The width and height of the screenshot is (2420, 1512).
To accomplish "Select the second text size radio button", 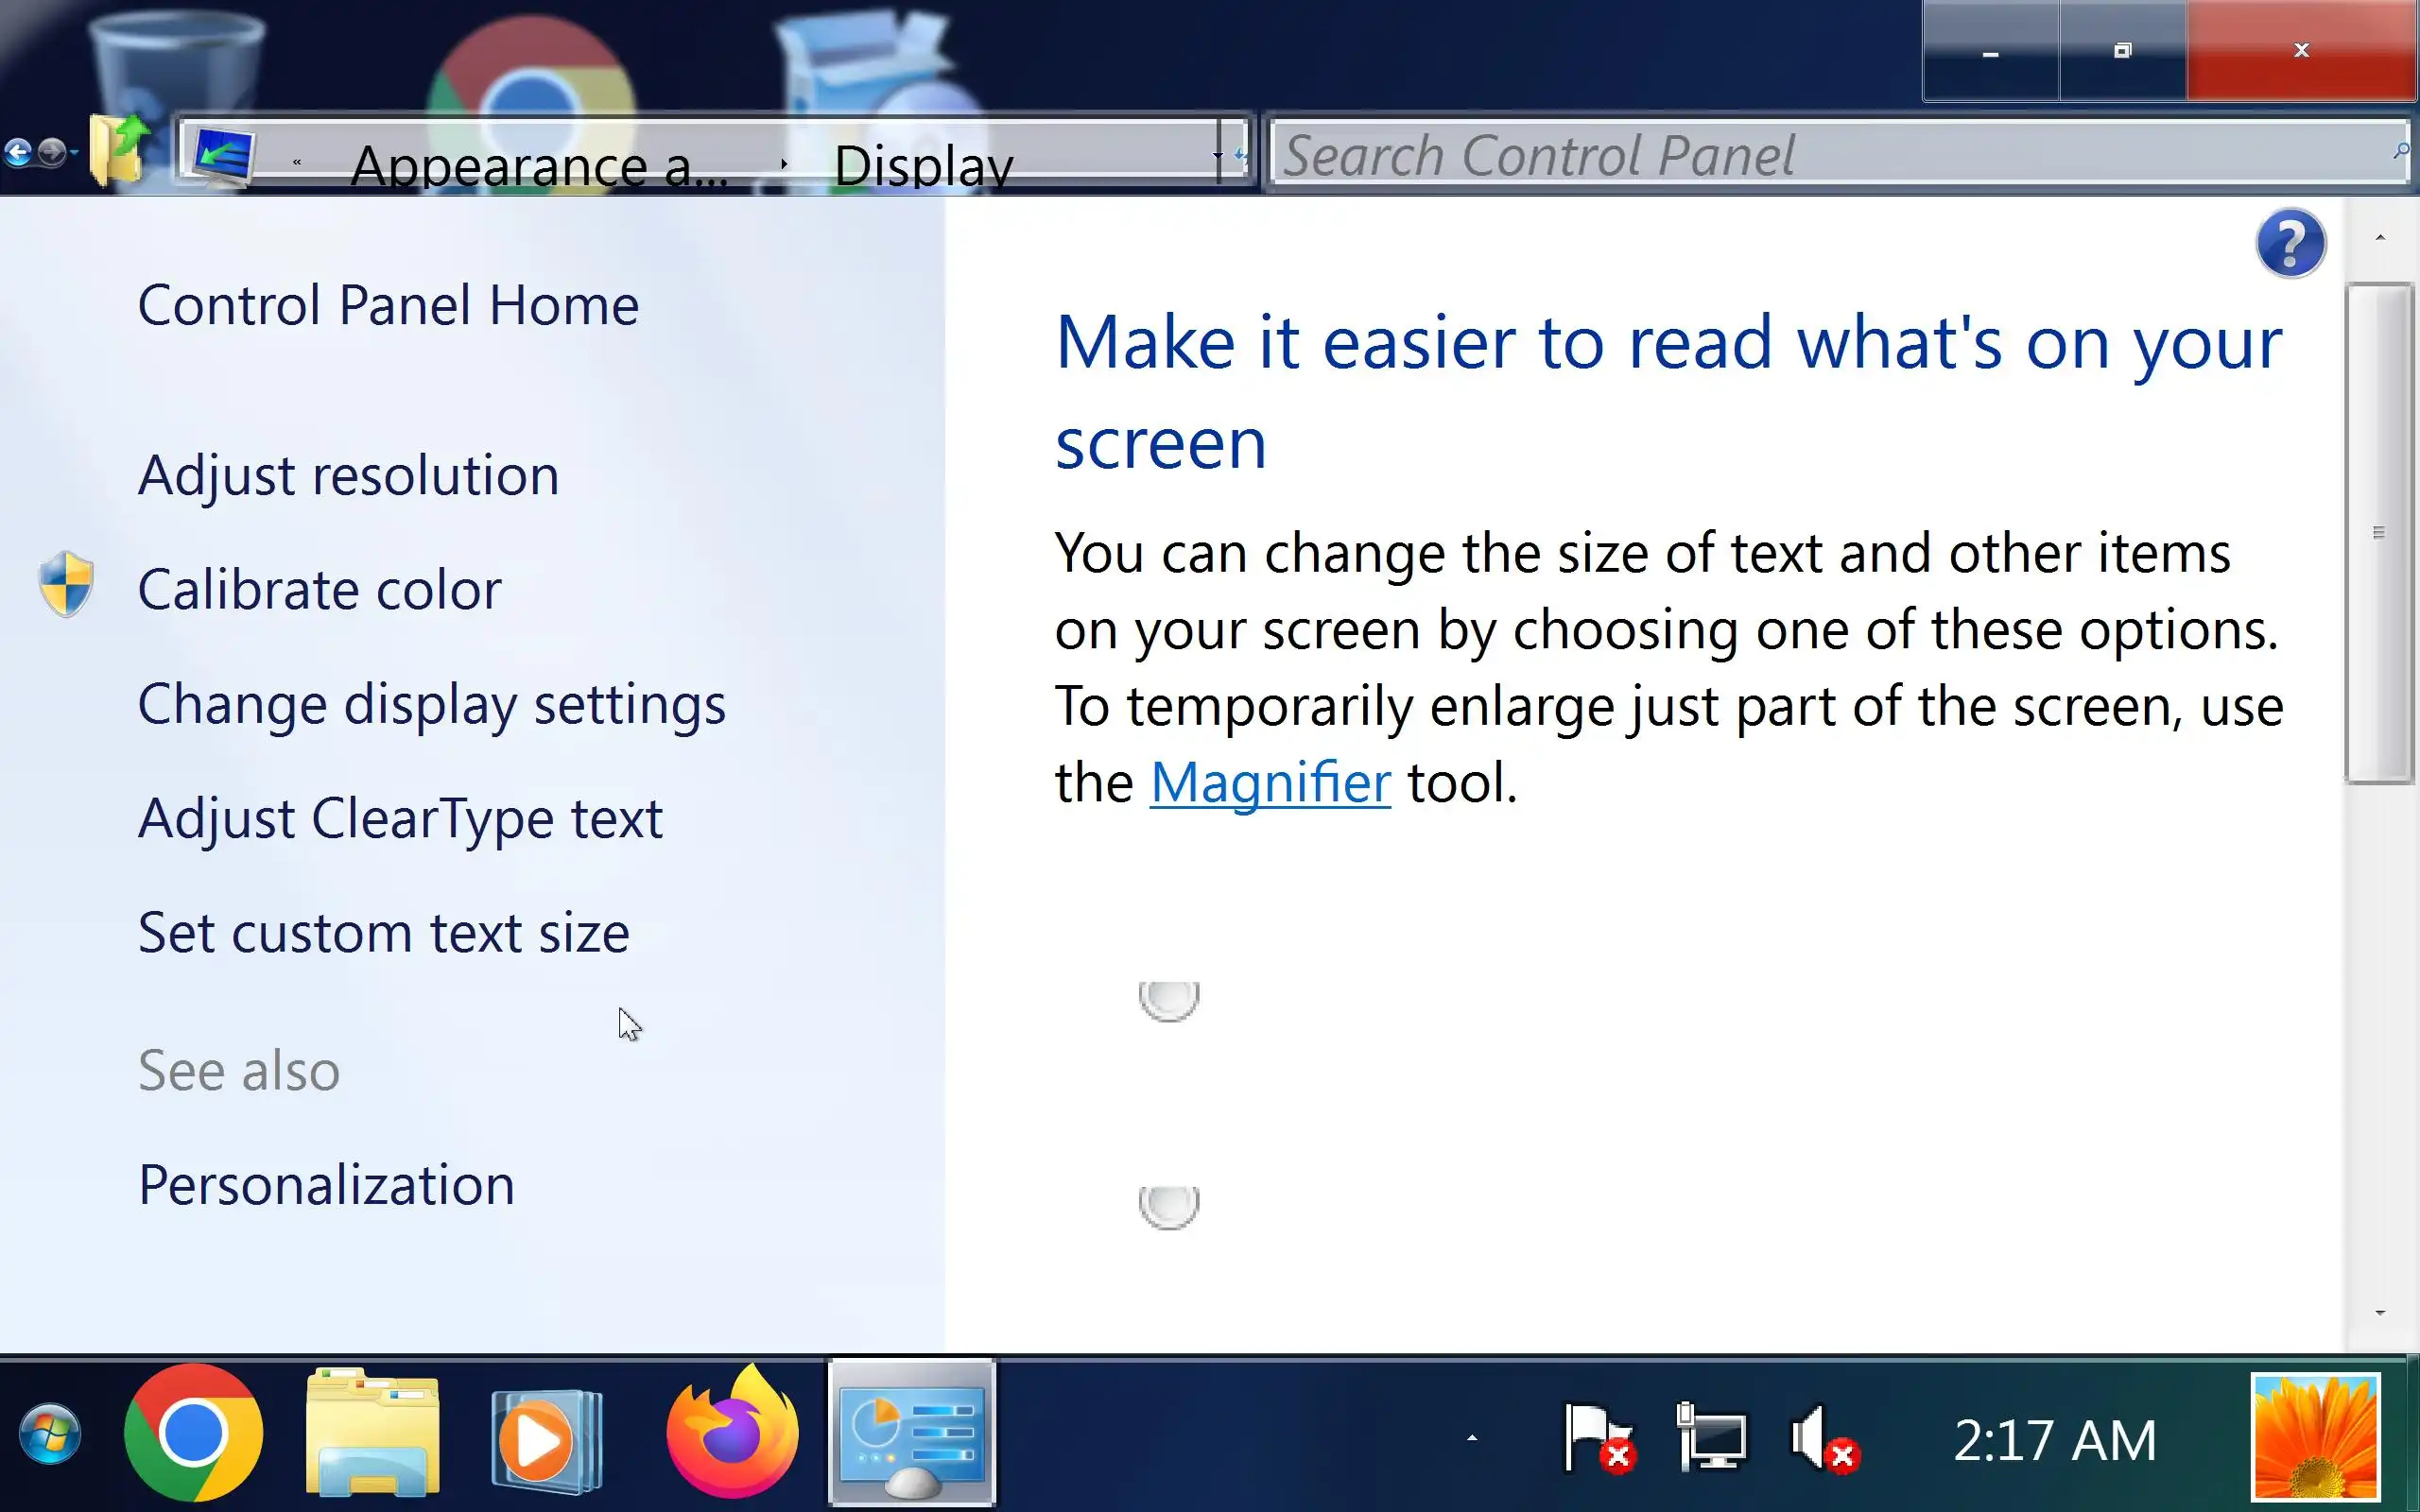I will 1168,1204.
